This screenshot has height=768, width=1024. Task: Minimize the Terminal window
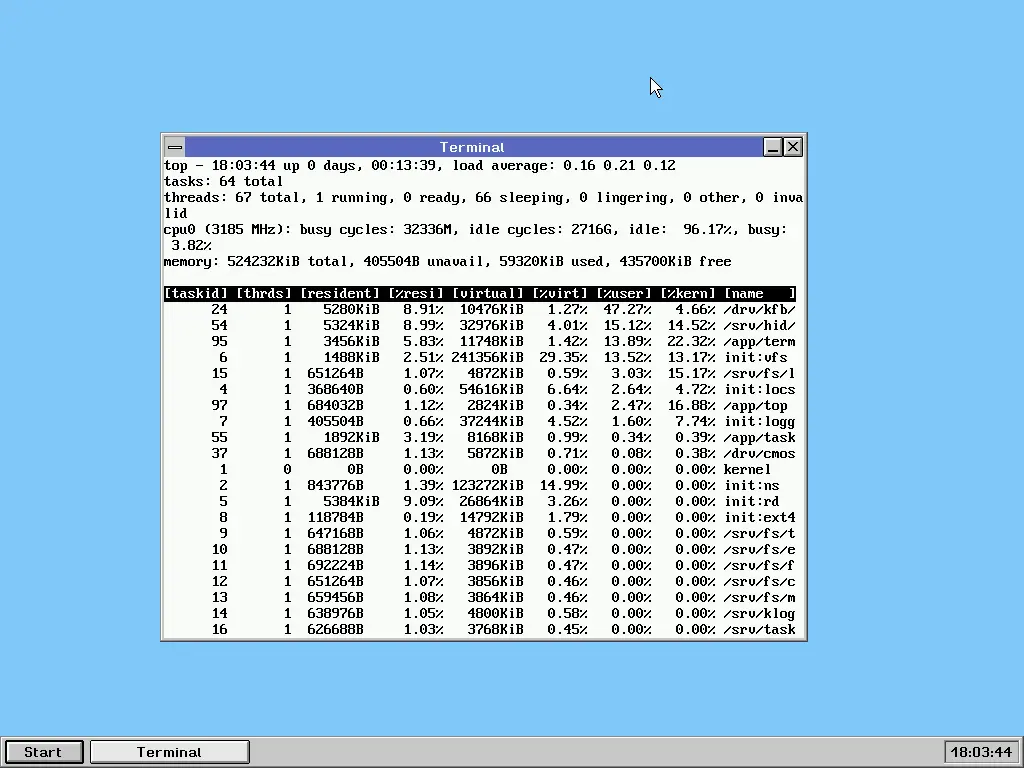pyautogui.click(x=772, y=147)
